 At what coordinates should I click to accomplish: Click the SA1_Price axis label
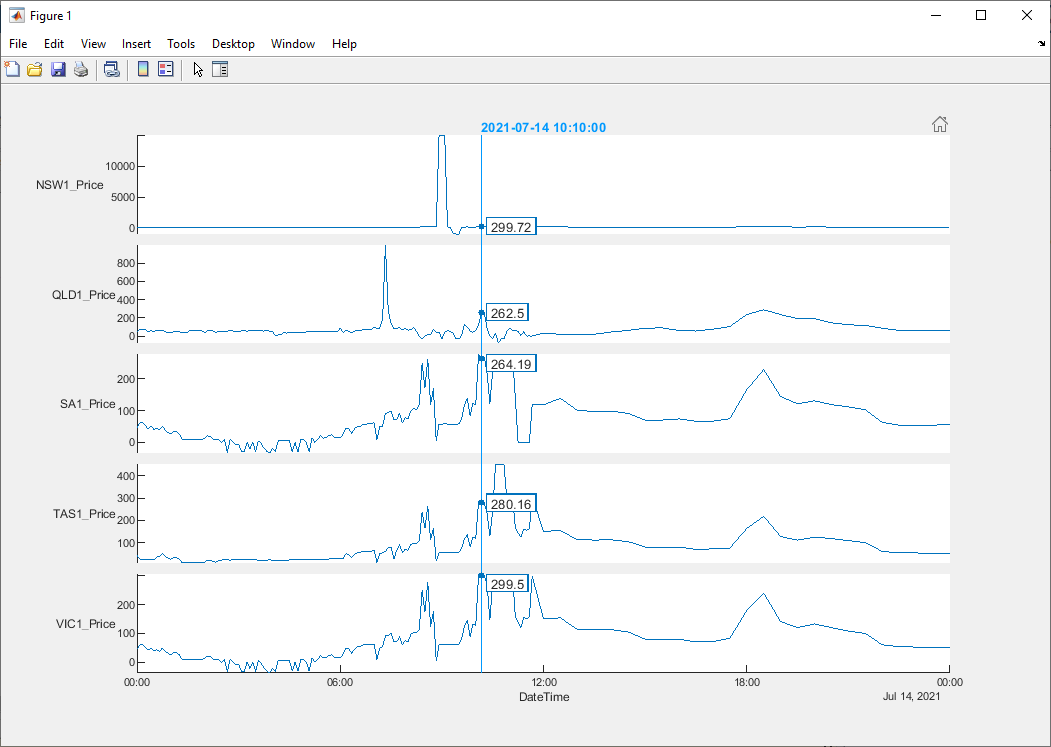point(88,404)
